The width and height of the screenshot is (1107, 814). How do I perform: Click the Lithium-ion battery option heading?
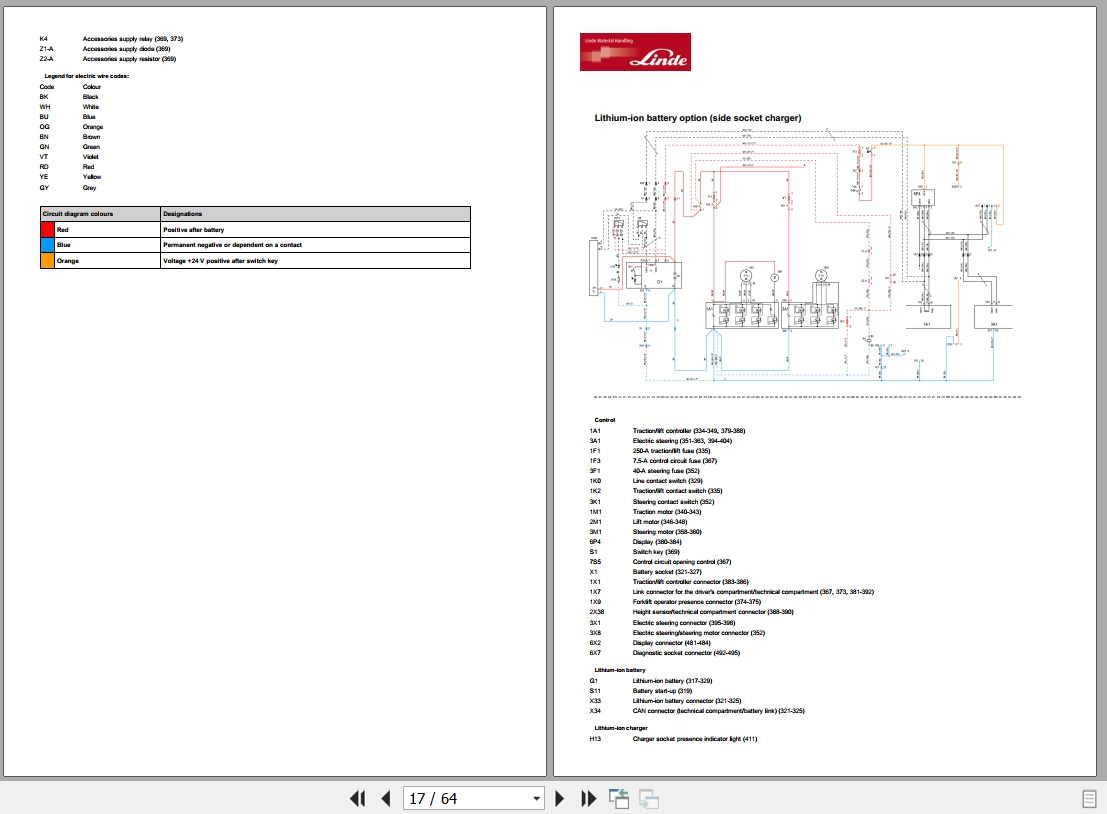(x=698, y=118)
